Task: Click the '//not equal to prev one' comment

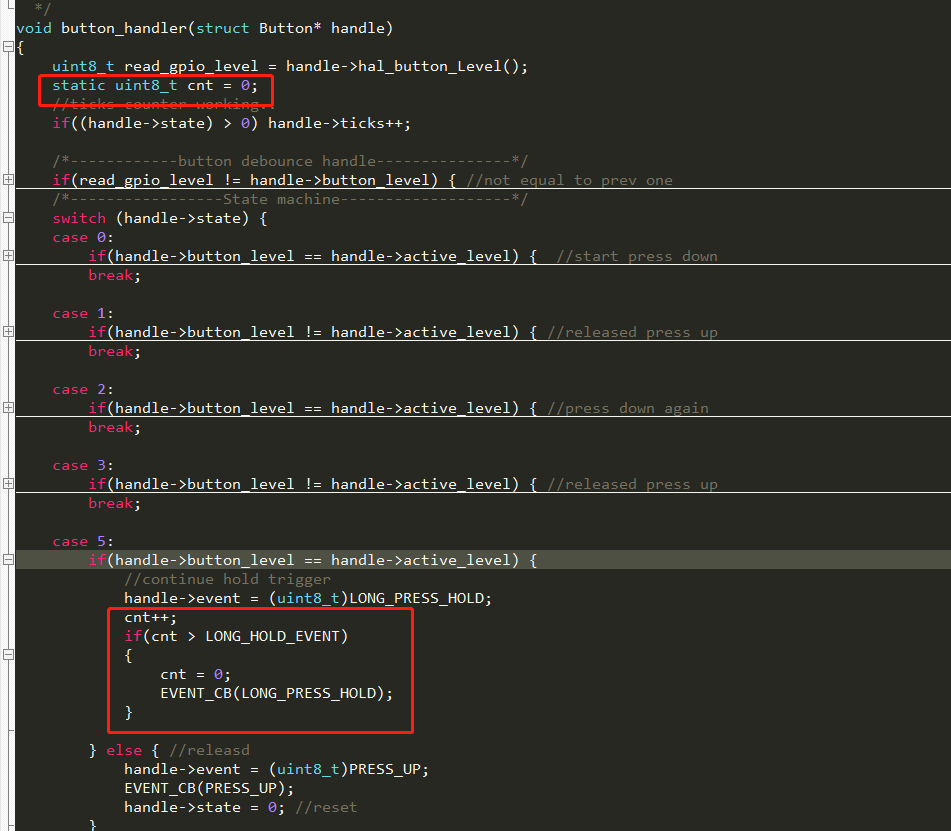Action: point(570,180)
